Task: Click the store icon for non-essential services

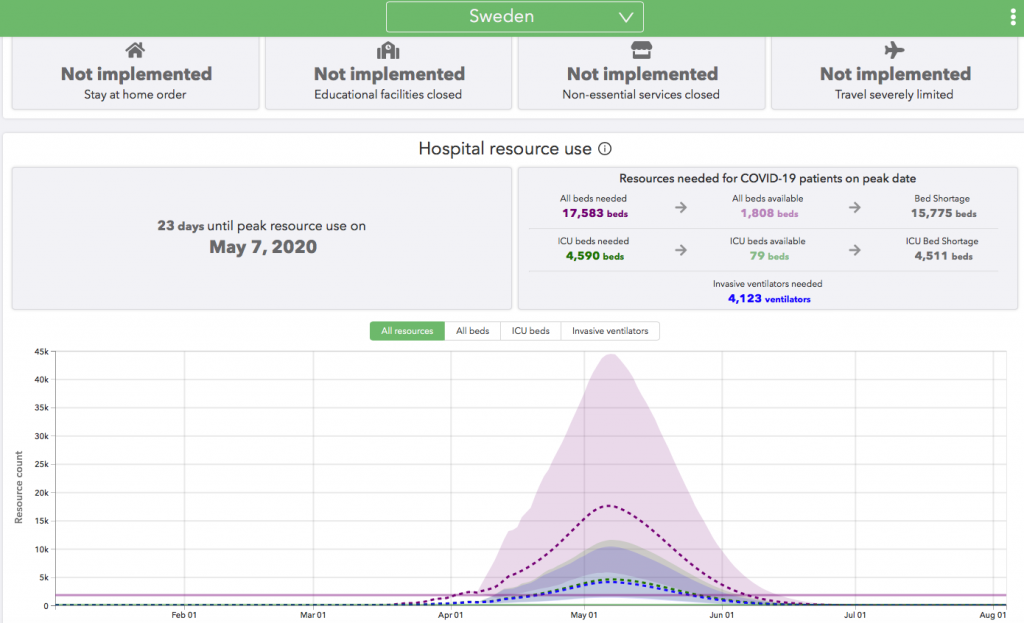Action: click(641, 50)
